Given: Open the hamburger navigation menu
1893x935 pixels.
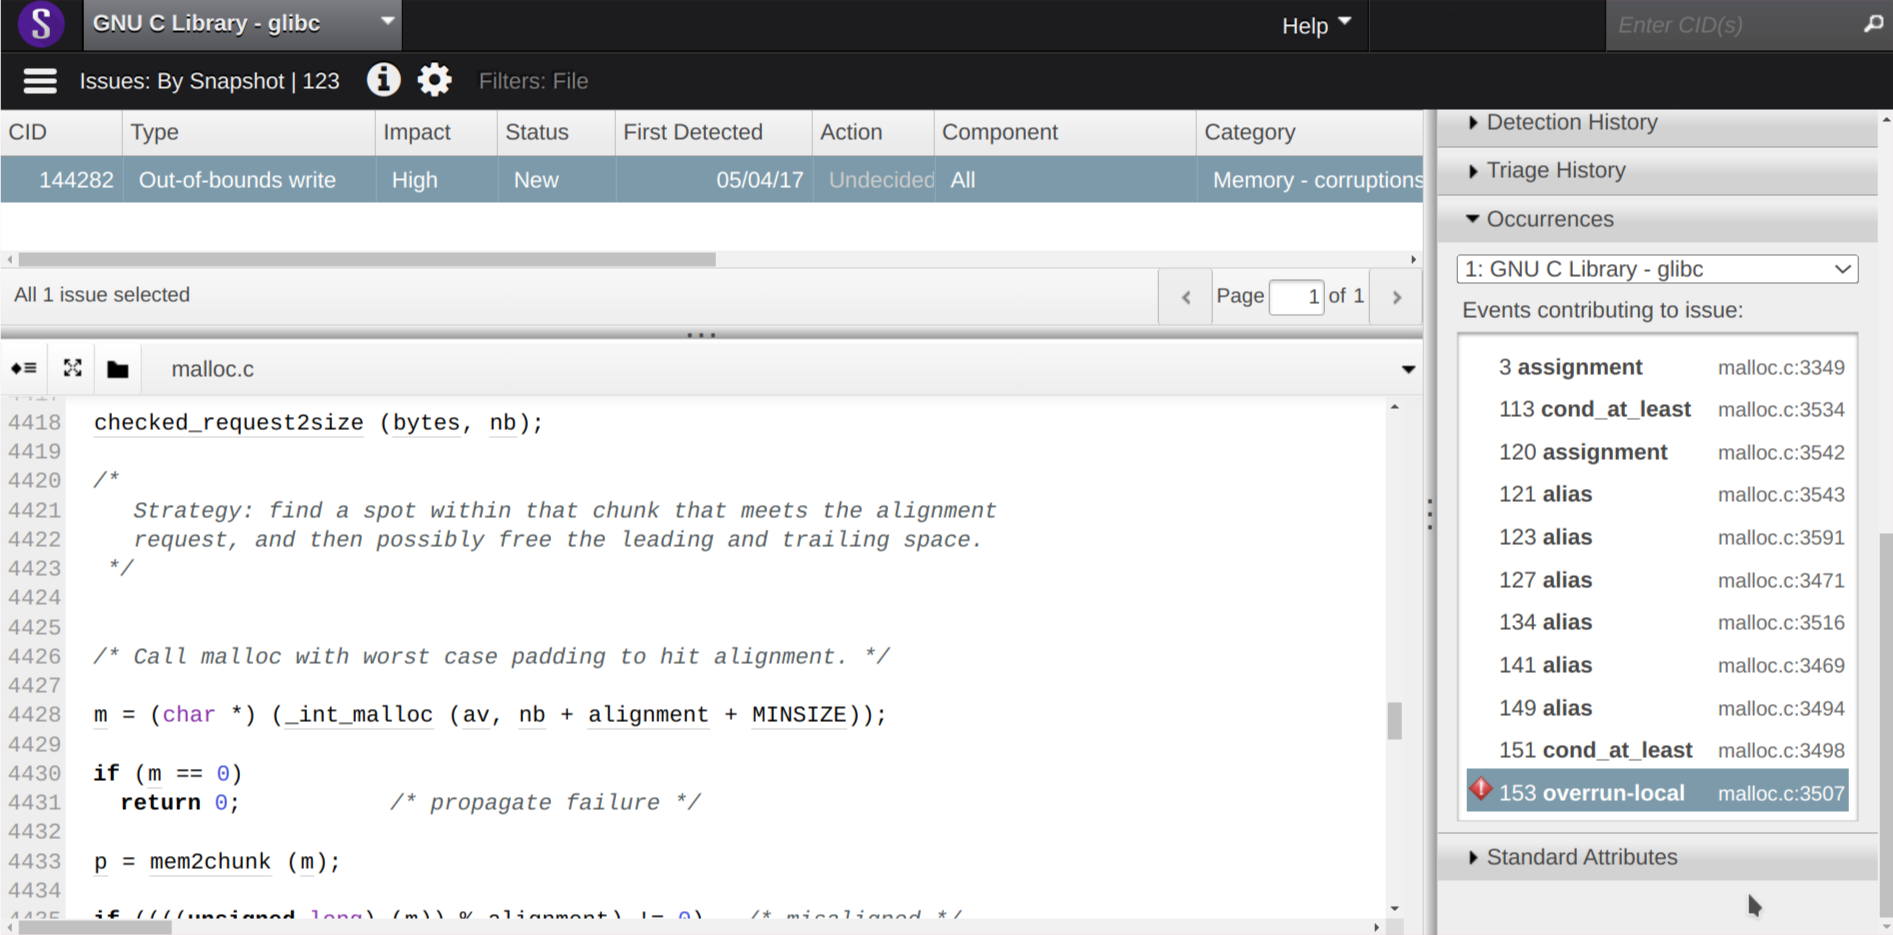Looking at the screenshot, I should 40,81.
